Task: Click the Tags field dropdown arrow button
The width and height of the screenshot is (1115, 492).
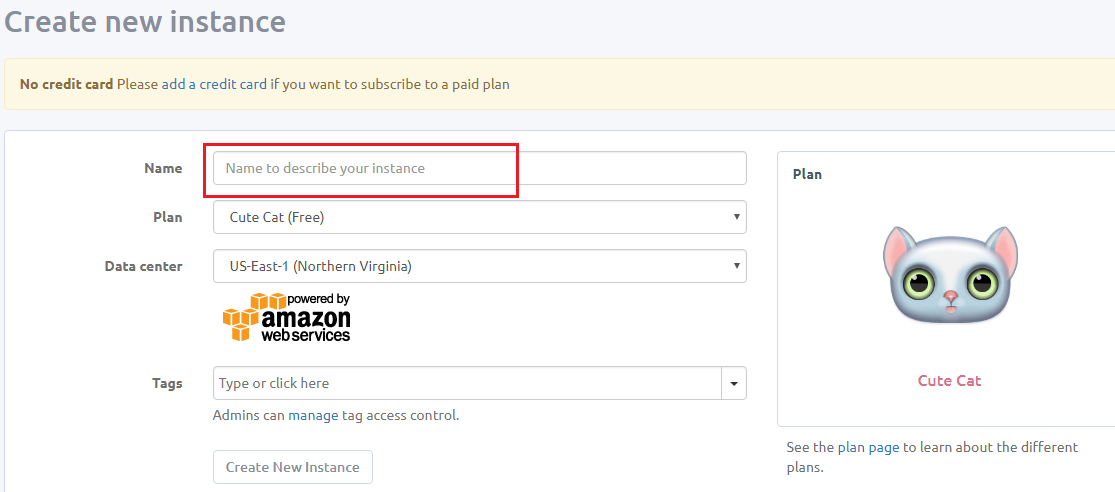Action: tap(734, 383)
